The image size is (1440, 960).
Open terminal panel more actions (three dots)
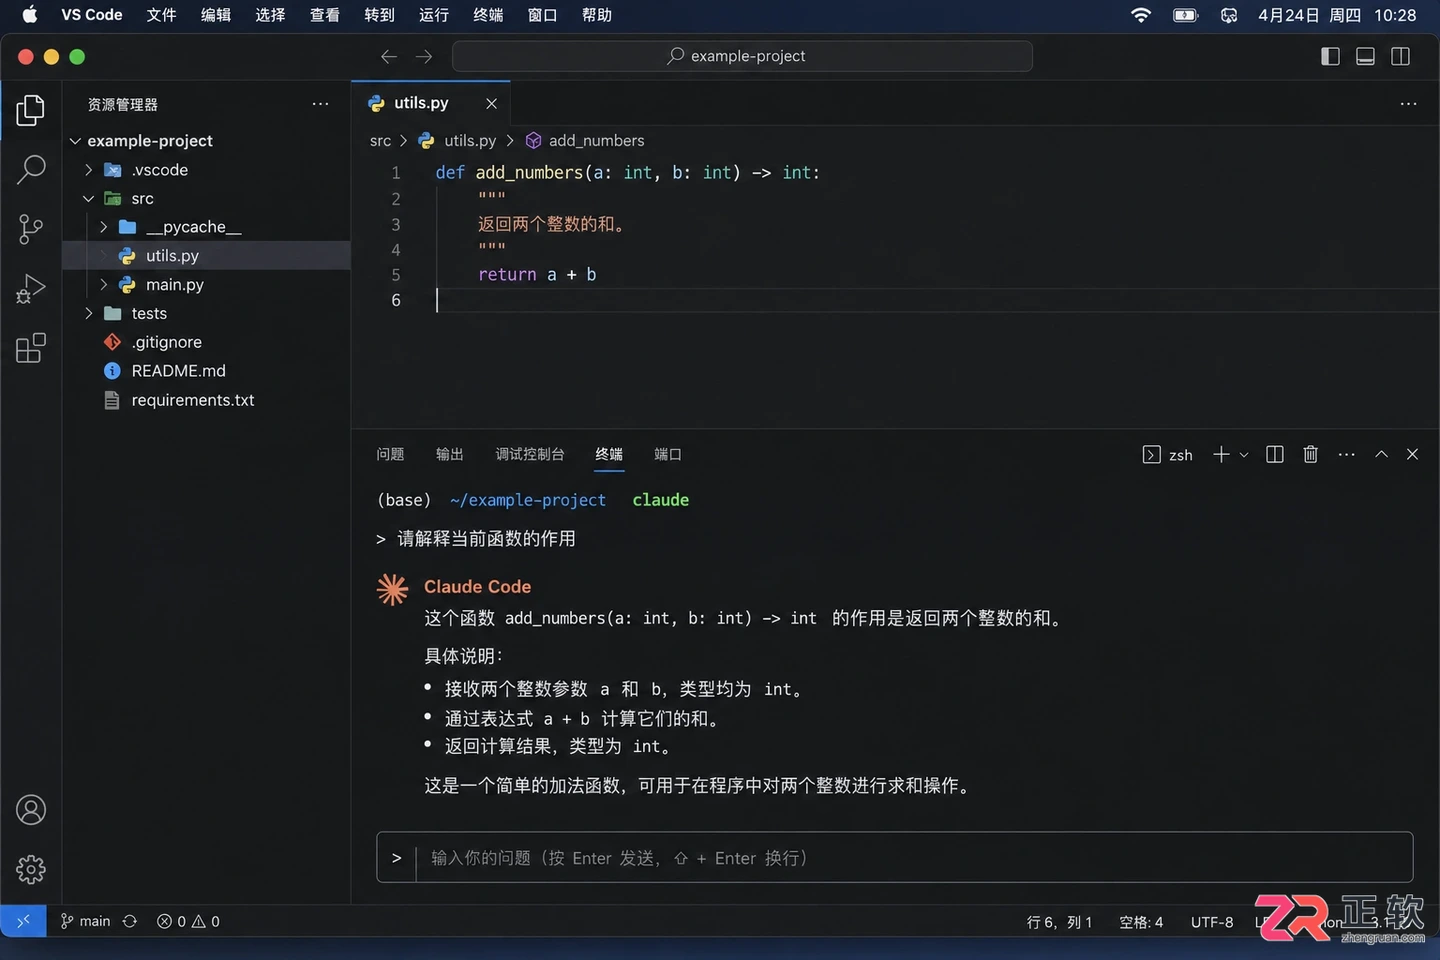point(1346,454)
